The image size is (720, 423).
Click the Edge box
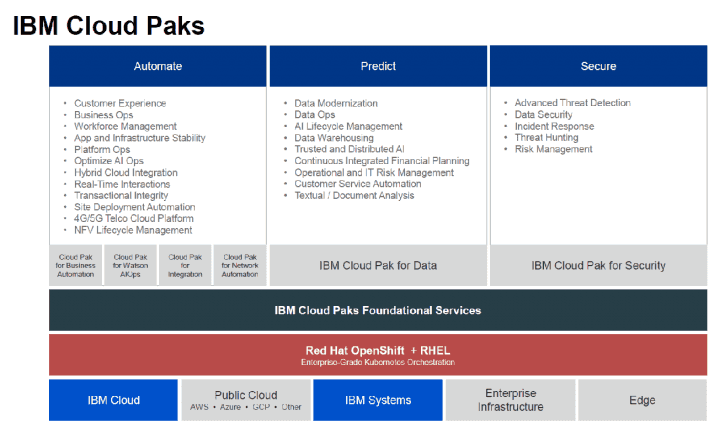pyautogui.click(x=642, y=400)
